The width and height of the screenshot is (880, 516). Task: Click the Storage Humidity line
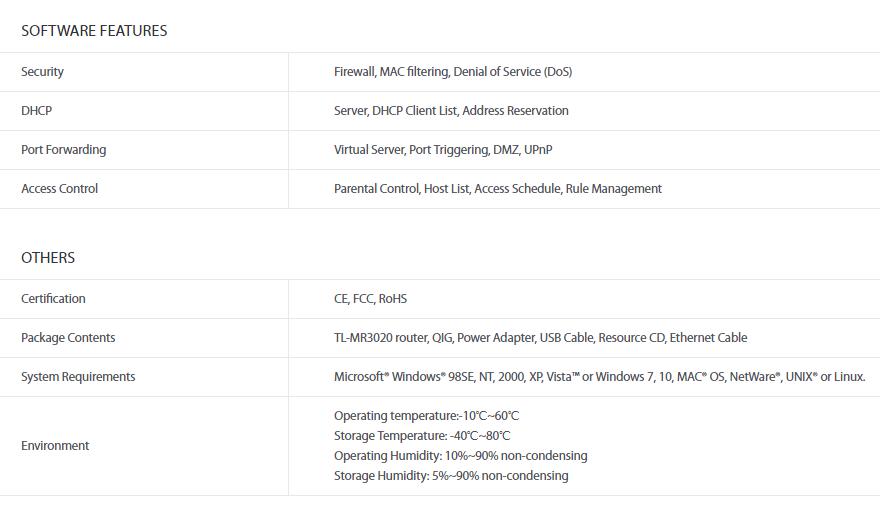(450, 476)
